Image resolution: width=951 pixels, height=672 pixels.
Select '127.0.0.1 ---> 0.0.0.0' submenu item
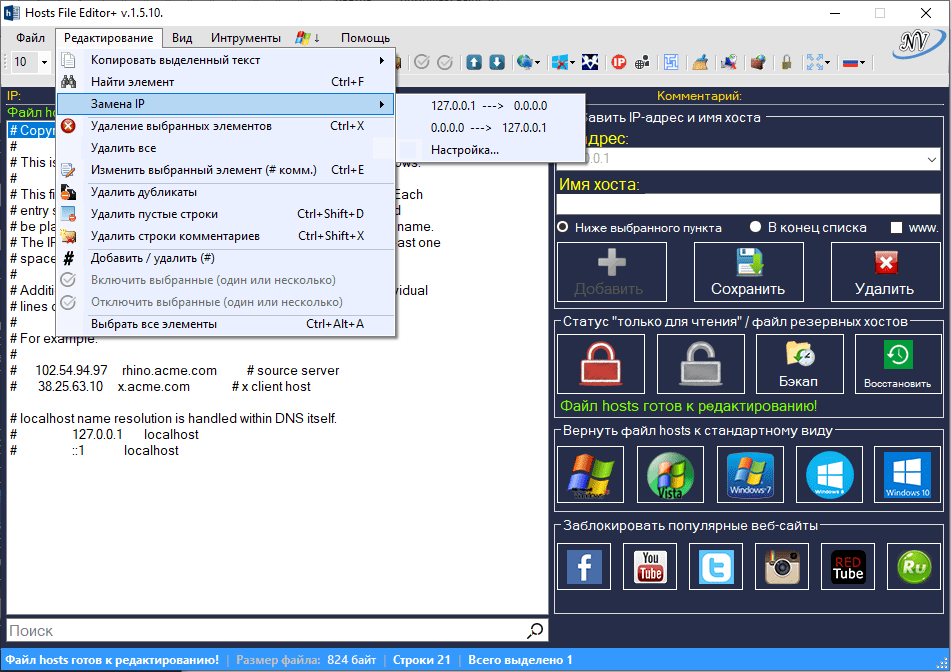click(489, 106)
